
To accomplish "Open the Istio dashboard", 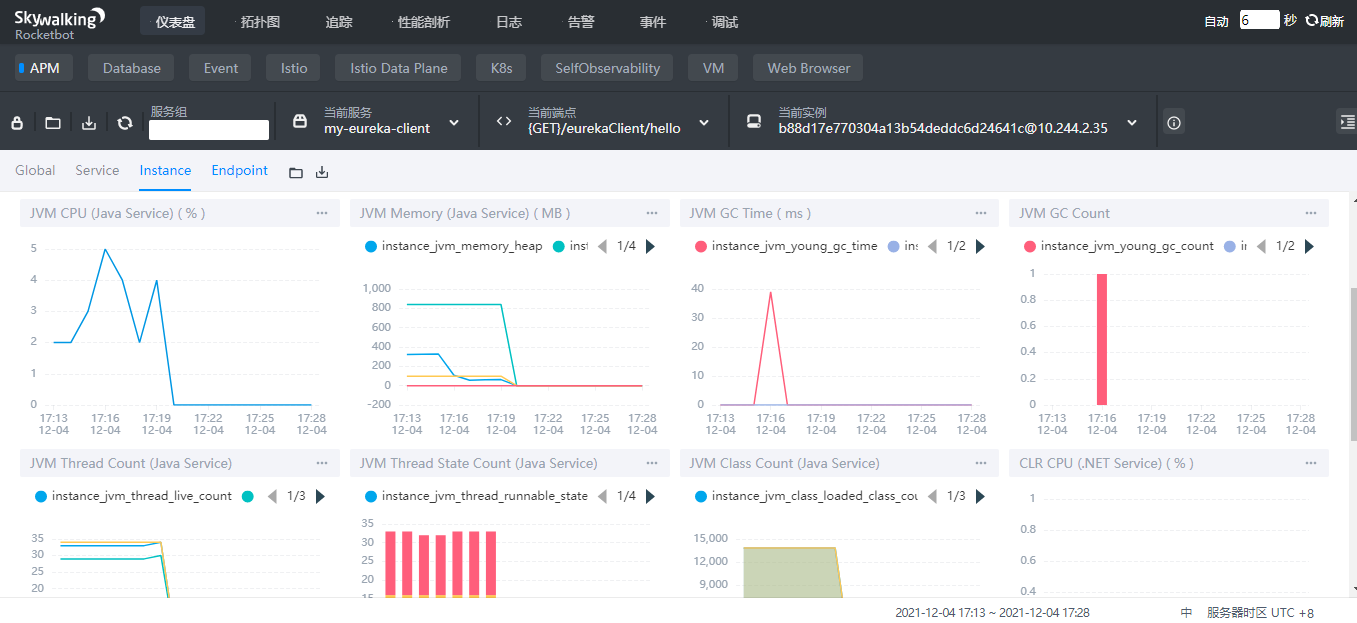I will (x=294, y=68).
